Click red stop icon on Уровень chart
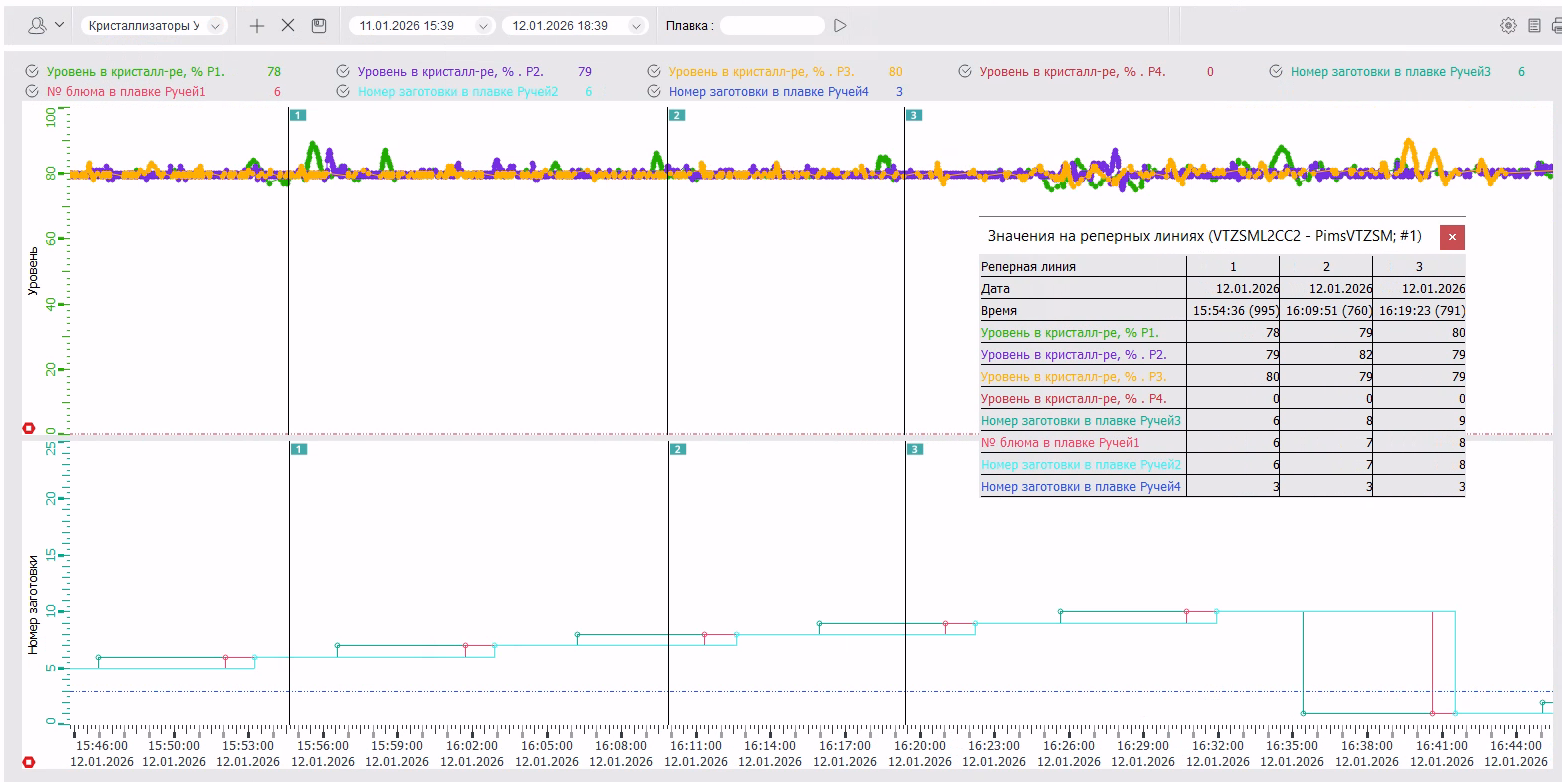1562x782 pixels. click(x=28, y=428)
